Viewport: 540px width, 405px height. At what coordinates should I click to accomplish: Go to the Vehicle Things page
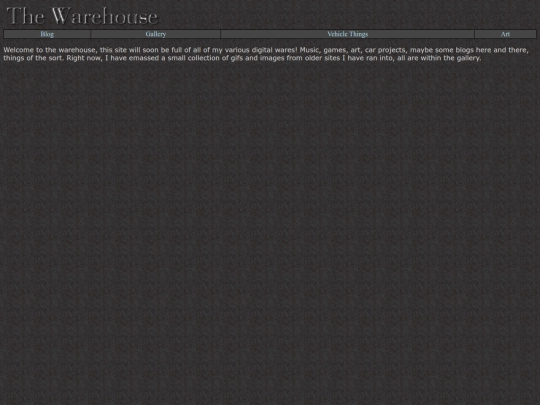[347, 34]
